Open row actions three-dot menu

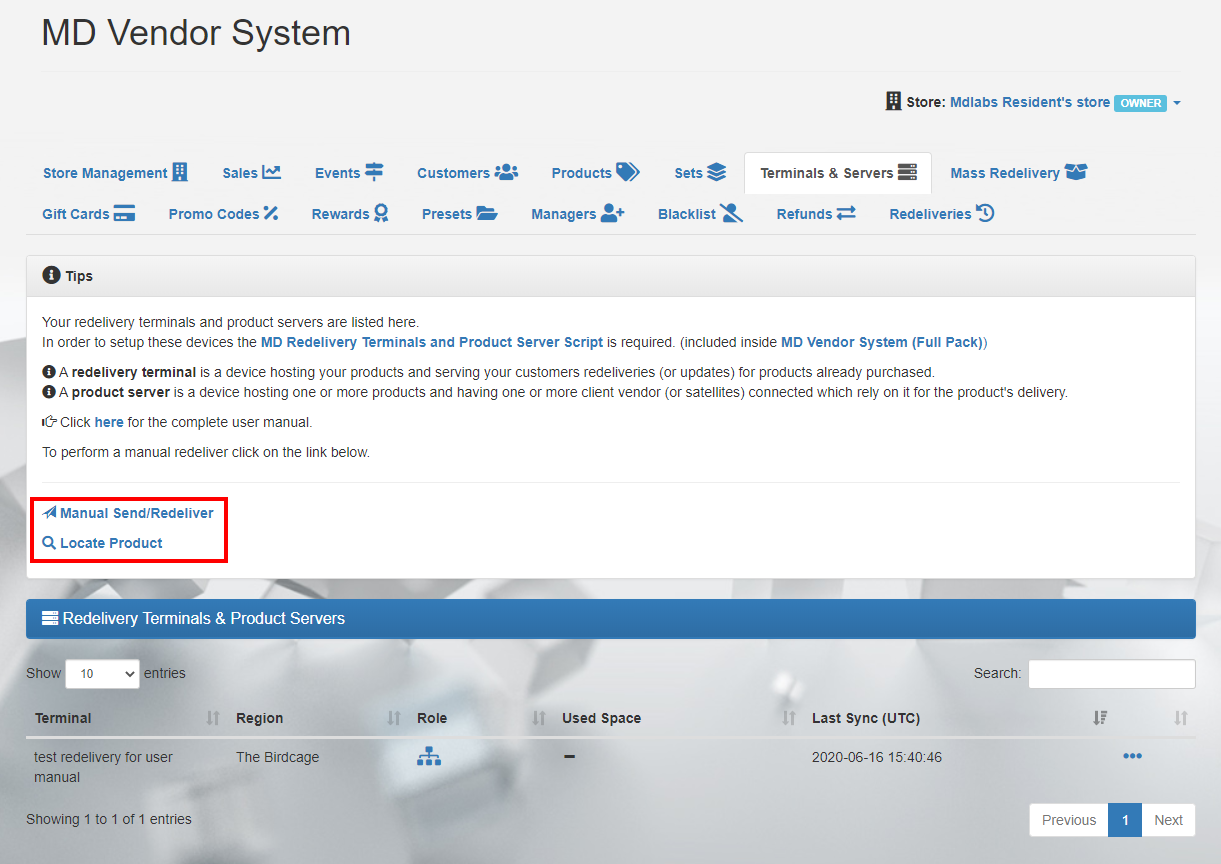point(1132,756)
